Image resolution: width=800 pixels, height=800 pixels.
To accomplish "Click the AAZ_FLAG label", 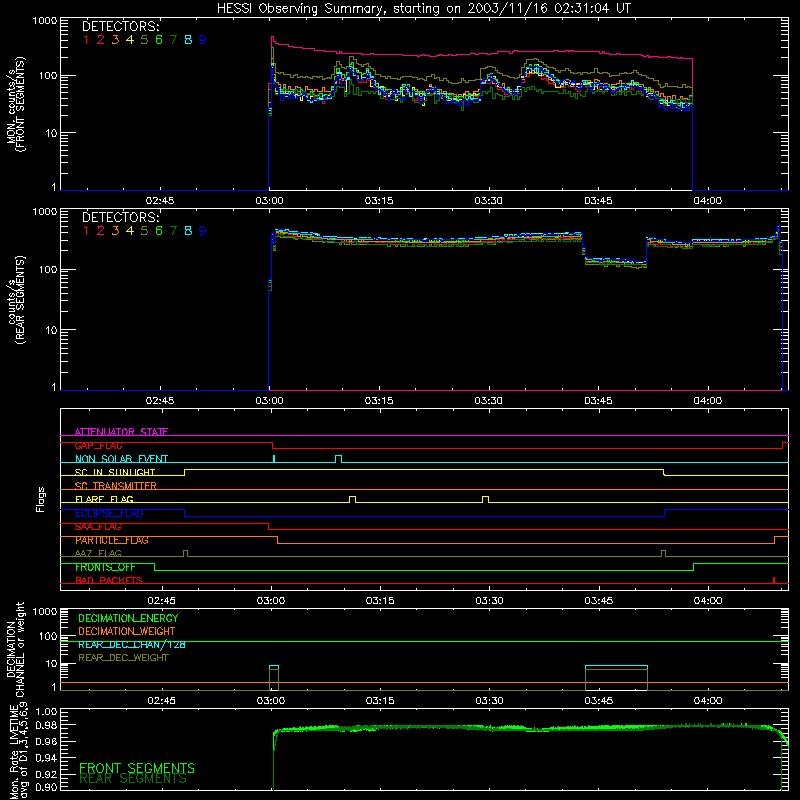I will pos(98,554).
